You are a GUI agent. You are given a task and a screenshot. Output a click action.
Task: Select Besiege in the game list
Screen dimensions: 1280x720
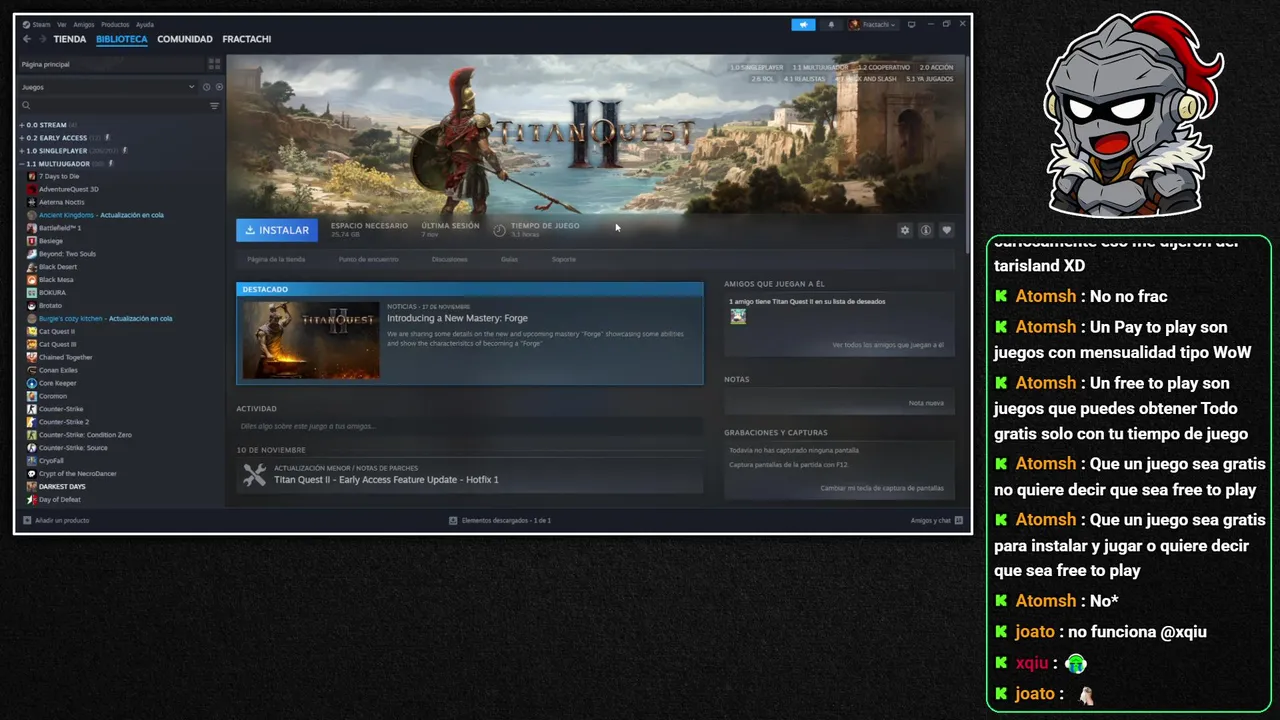coord(51,241)
